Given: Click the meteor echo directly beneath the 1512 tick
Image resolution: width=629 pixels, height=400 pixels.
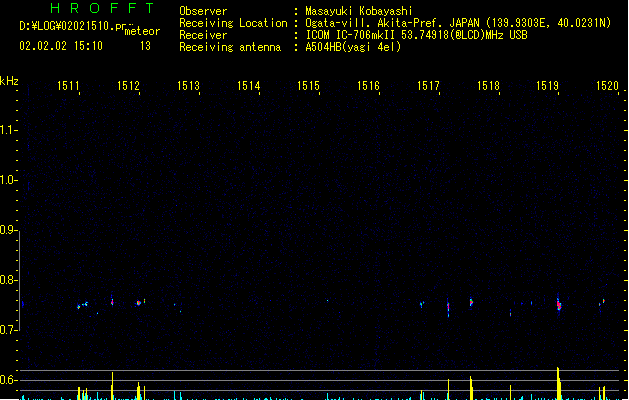Looking at the screenshot, I should pos(139,303).
